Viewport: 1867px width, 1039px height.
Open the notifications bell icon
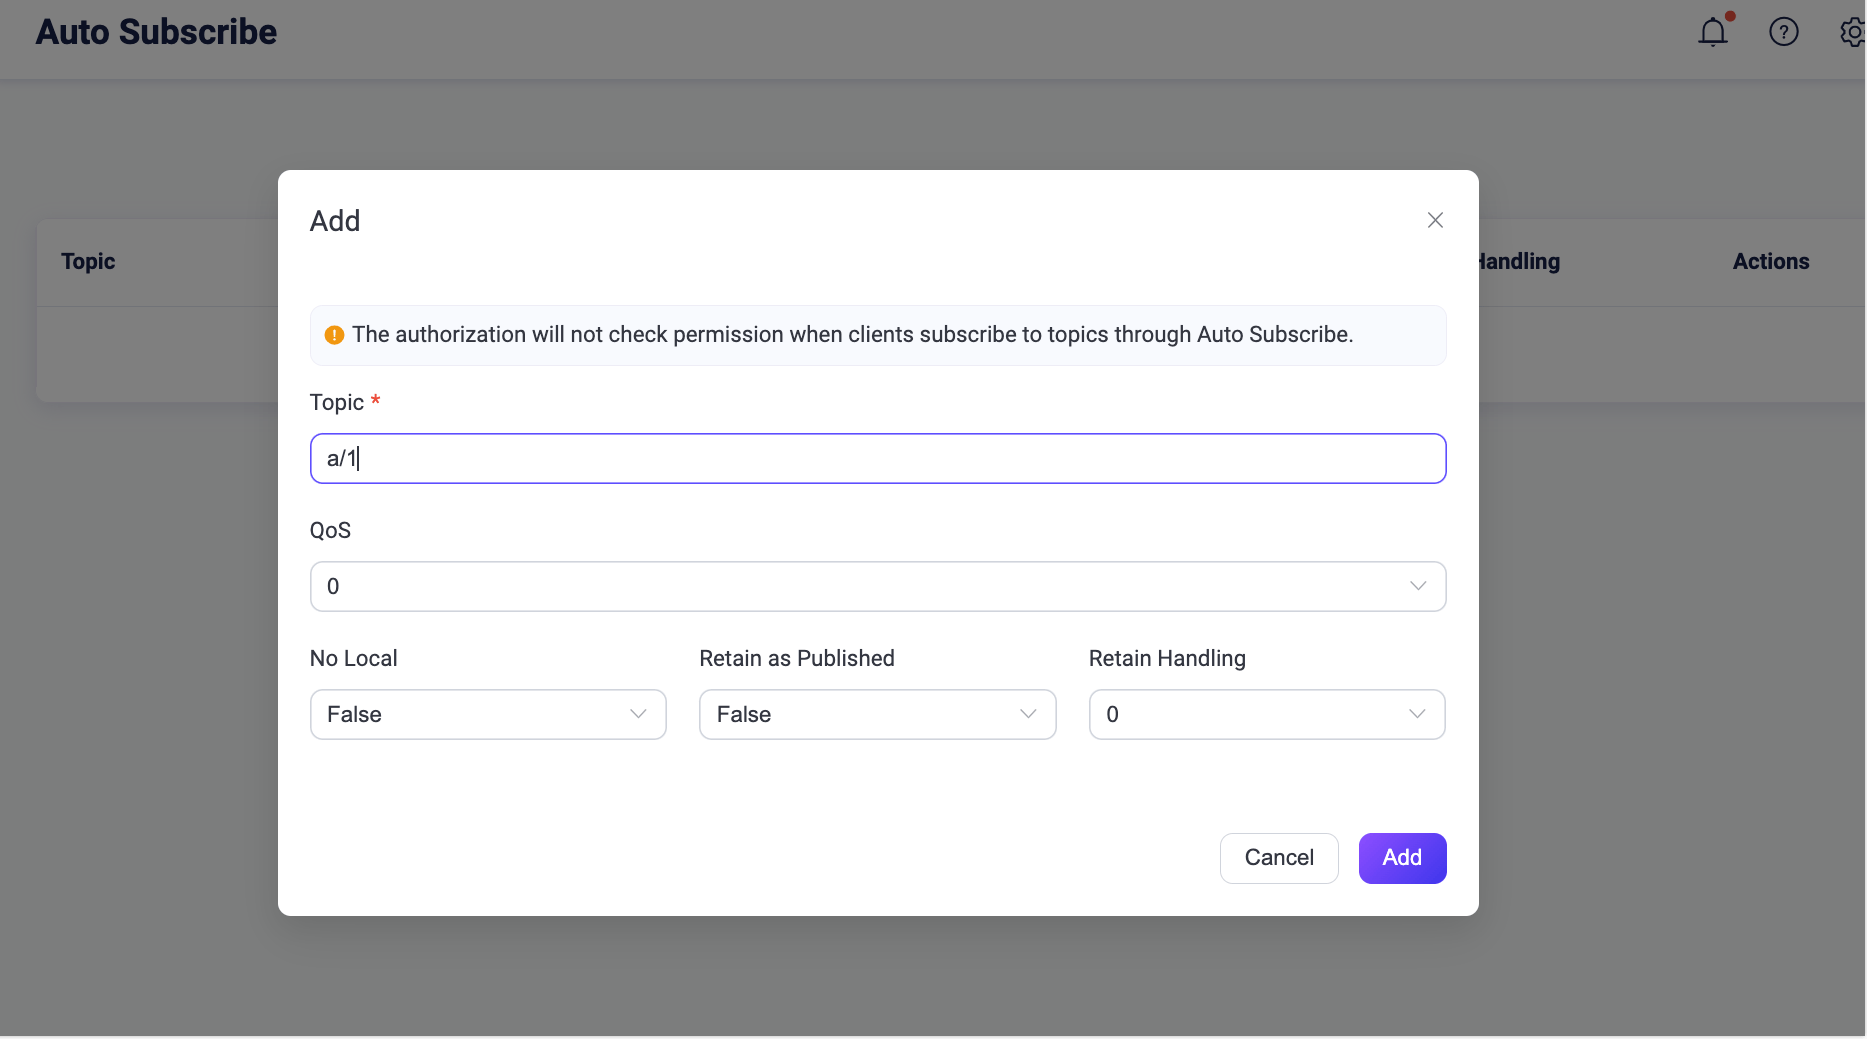(1713, 31)
